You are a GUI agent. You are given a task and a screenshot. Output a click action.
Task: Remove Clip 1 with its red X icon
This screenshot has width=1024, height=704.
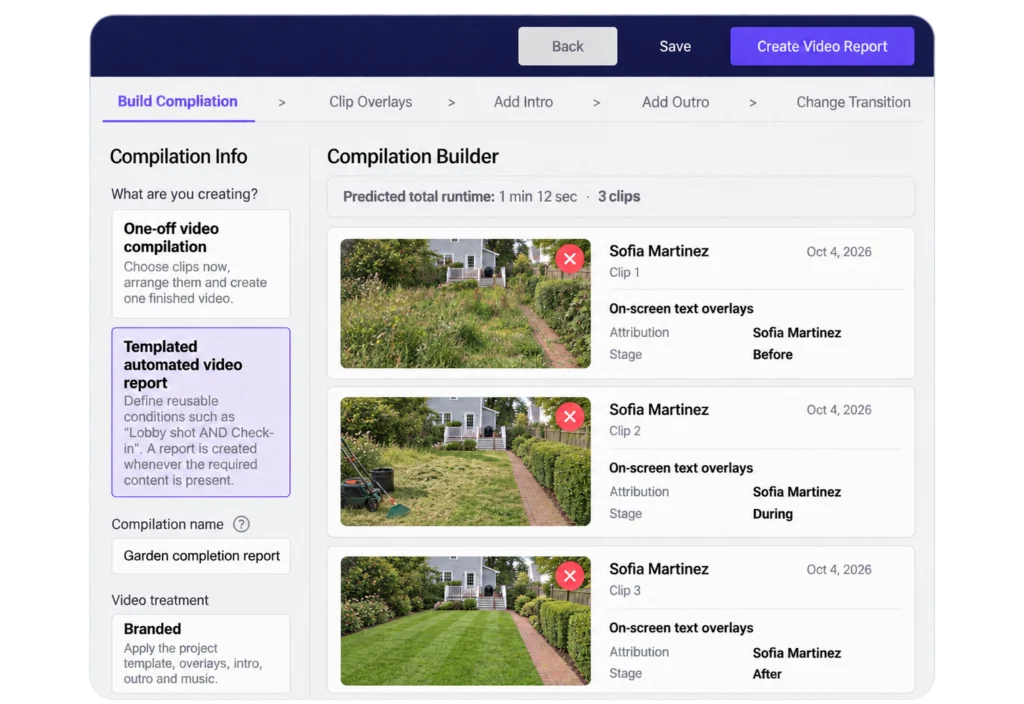(569, 259)
